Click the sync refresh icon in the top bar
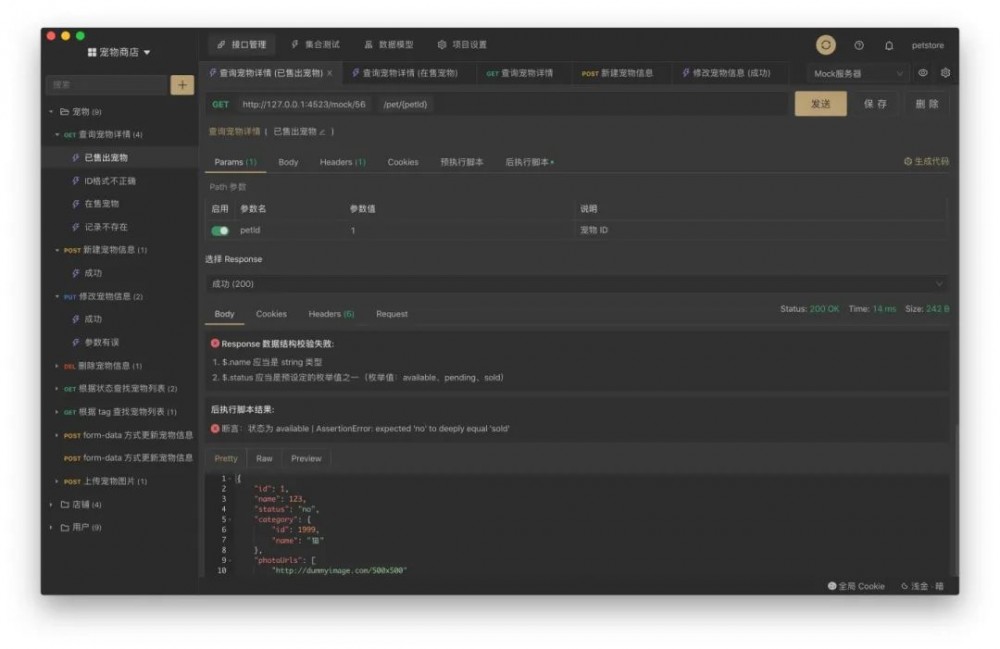The image size is (1000, 649). (x=827, y=45)
